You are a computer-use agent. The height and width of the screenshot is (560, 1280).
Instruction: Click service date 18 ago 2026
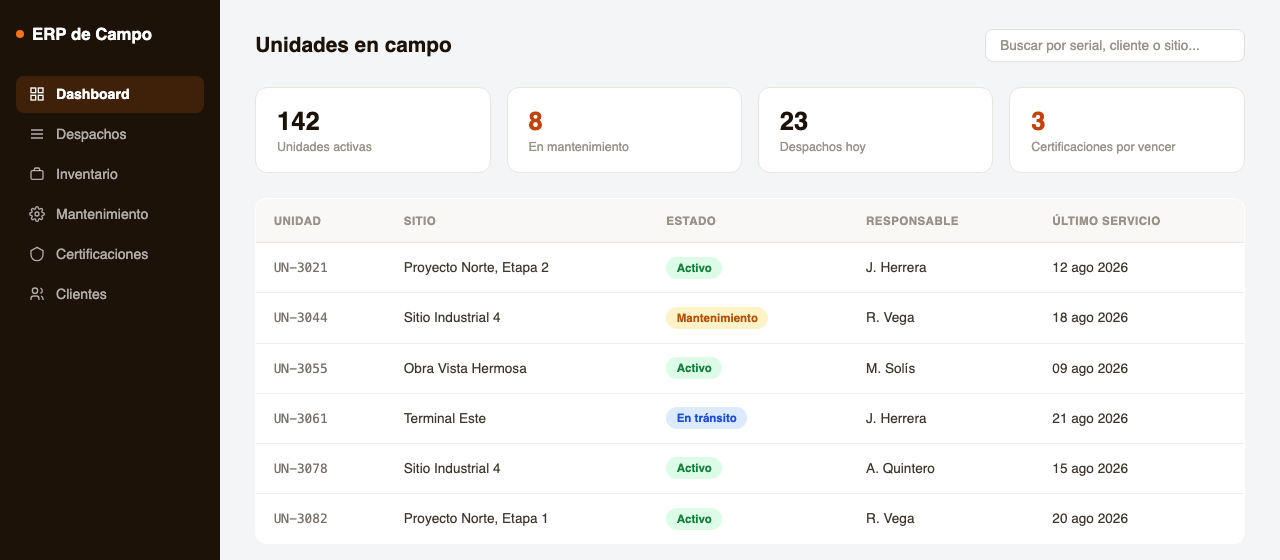pos(1090,318)
